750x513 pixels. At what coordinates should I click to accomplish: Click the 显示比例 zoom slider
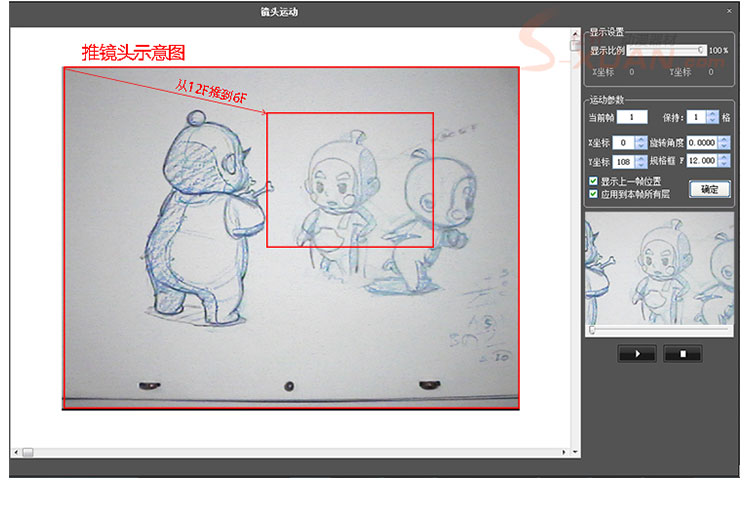[666, 50]
